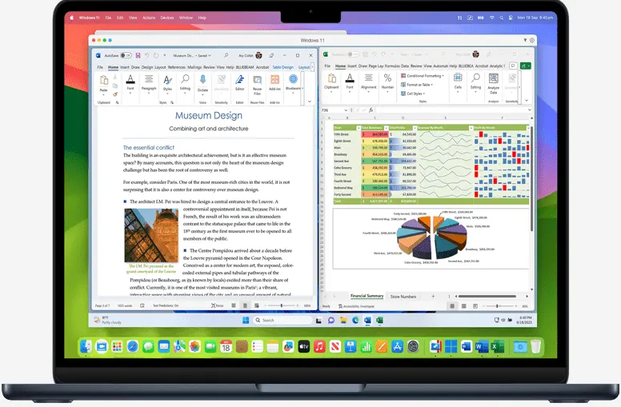621x407 pixels.
Task: Open the View menu in macOS menu bar
Action: click(133, 18)
